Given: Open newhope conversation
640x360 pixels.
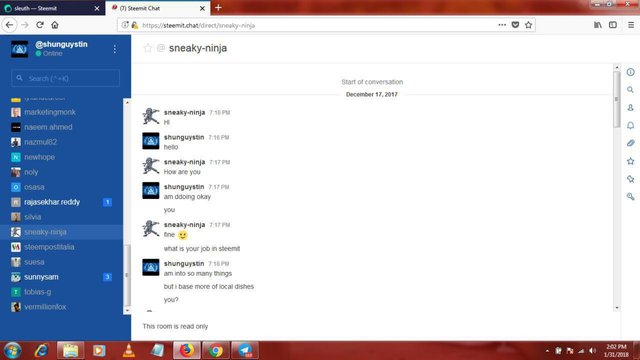Looking at the screenshot, I should [x=61, y=157].
